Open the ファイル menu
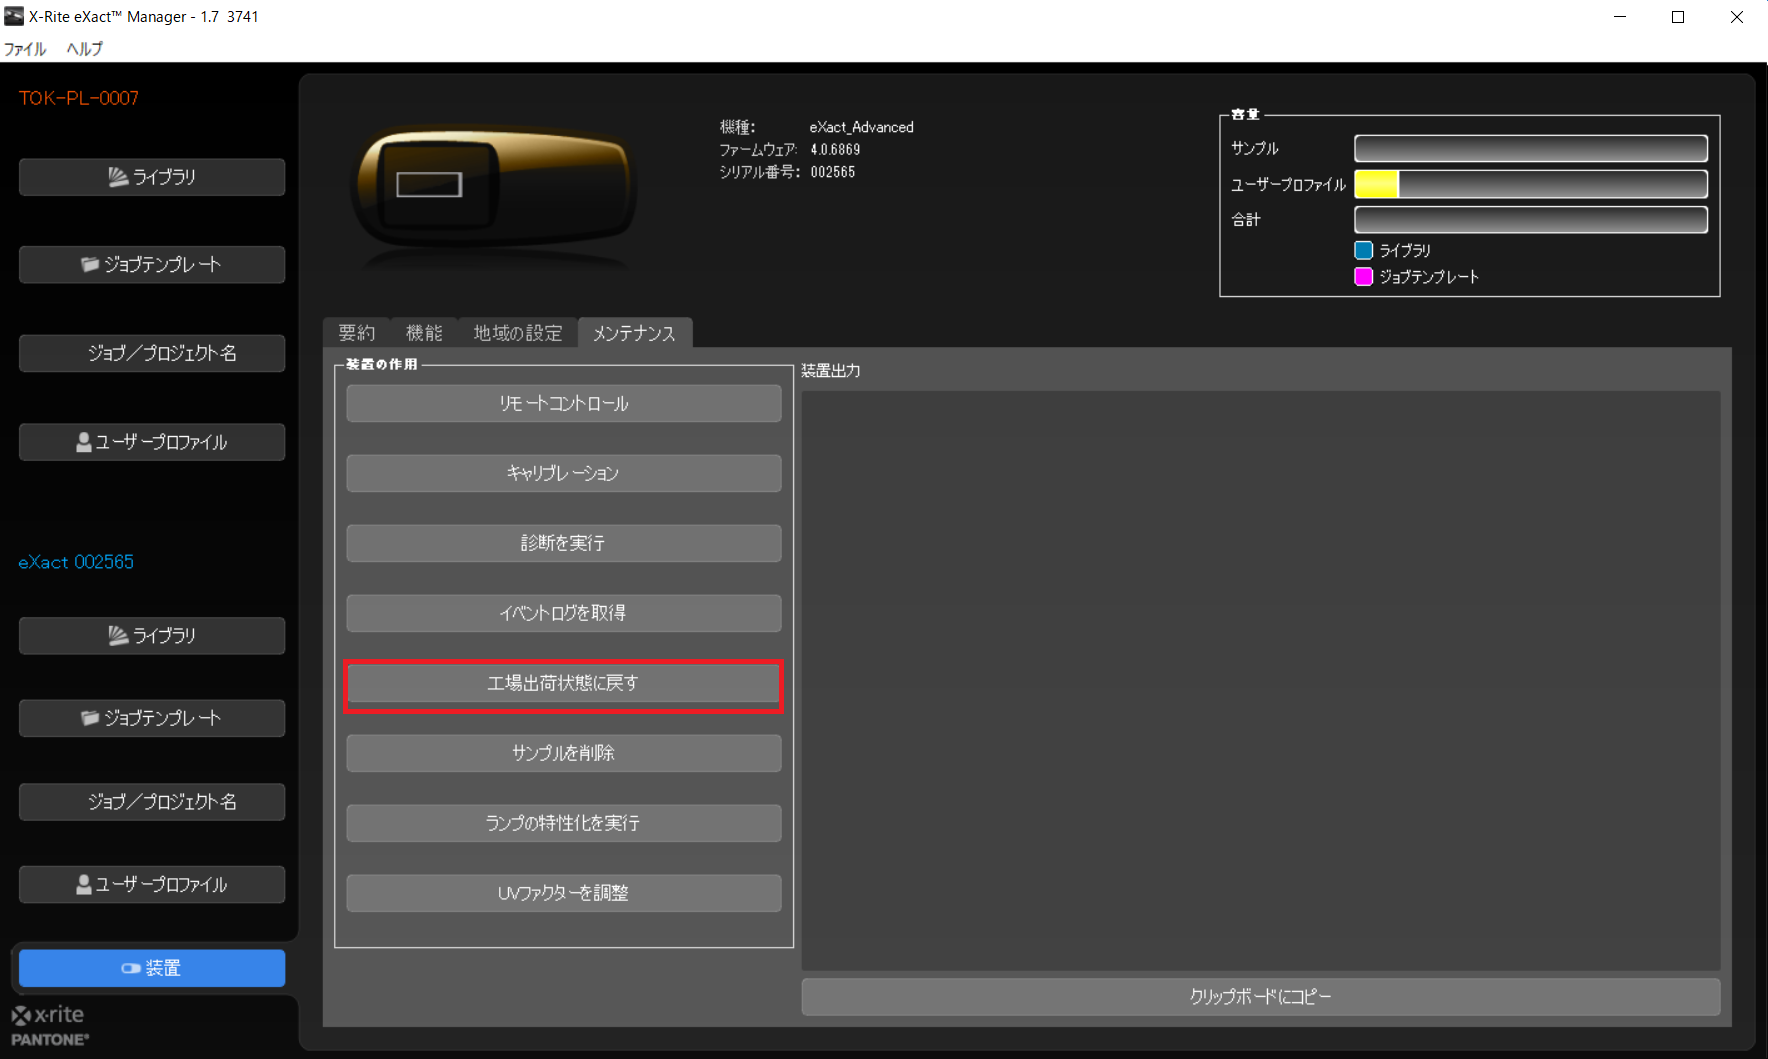Viewport: 1768px width, 1059px height. coord(25,49)
